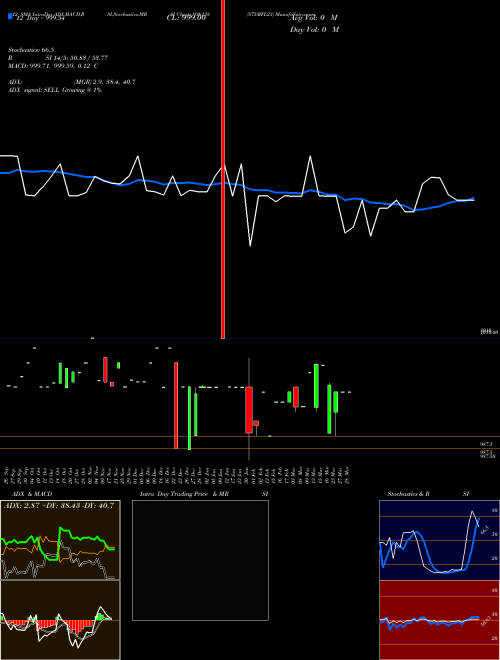
Task: Click the tall red candlestick hitting the bottom line
Action: pos(176,405)
